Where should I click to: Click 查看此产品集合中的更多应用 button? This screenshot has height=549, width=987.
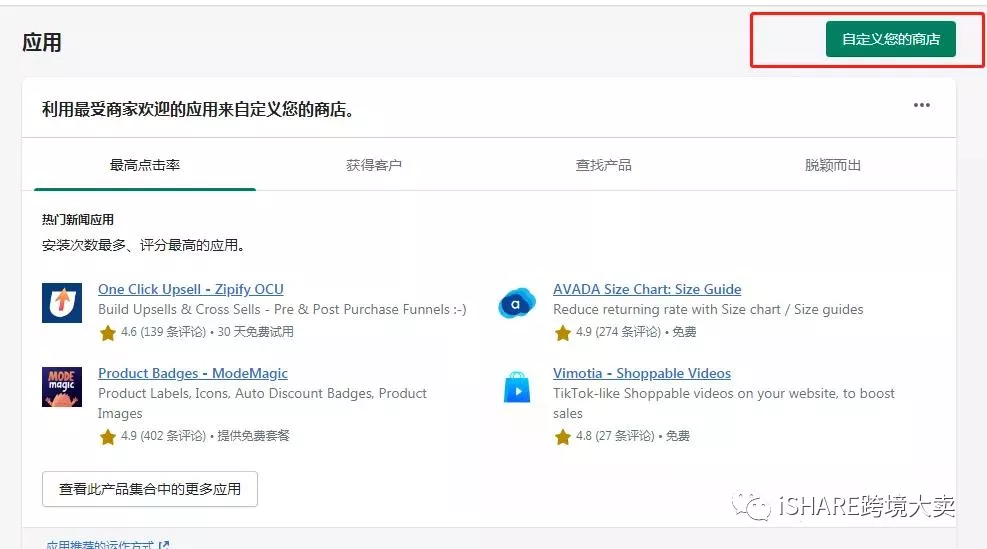click(x=150, y=489)
